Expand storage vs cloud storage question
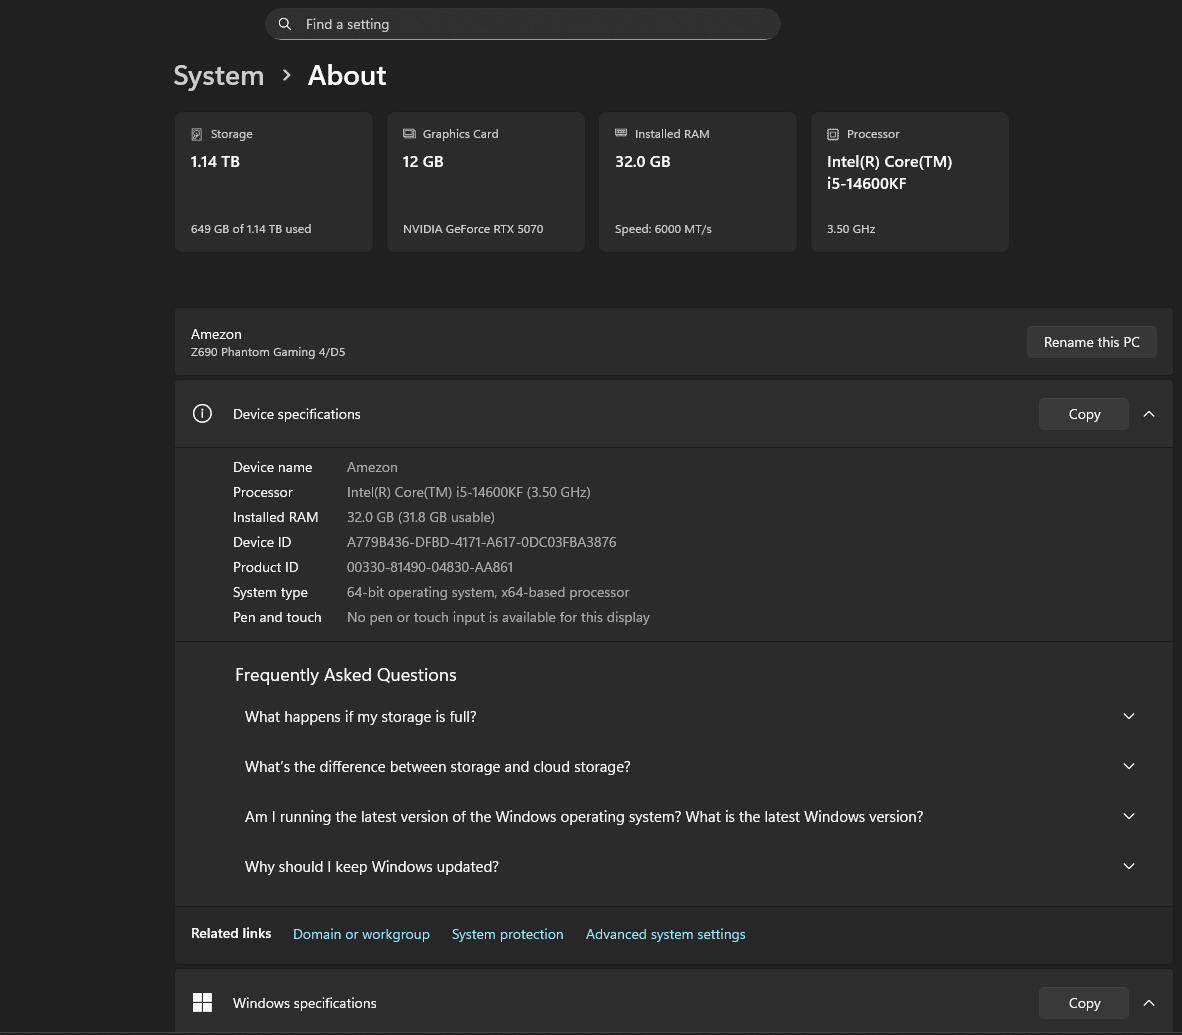The height and width of the screenshot is (1035, 1182). (x=1128, y=767)
